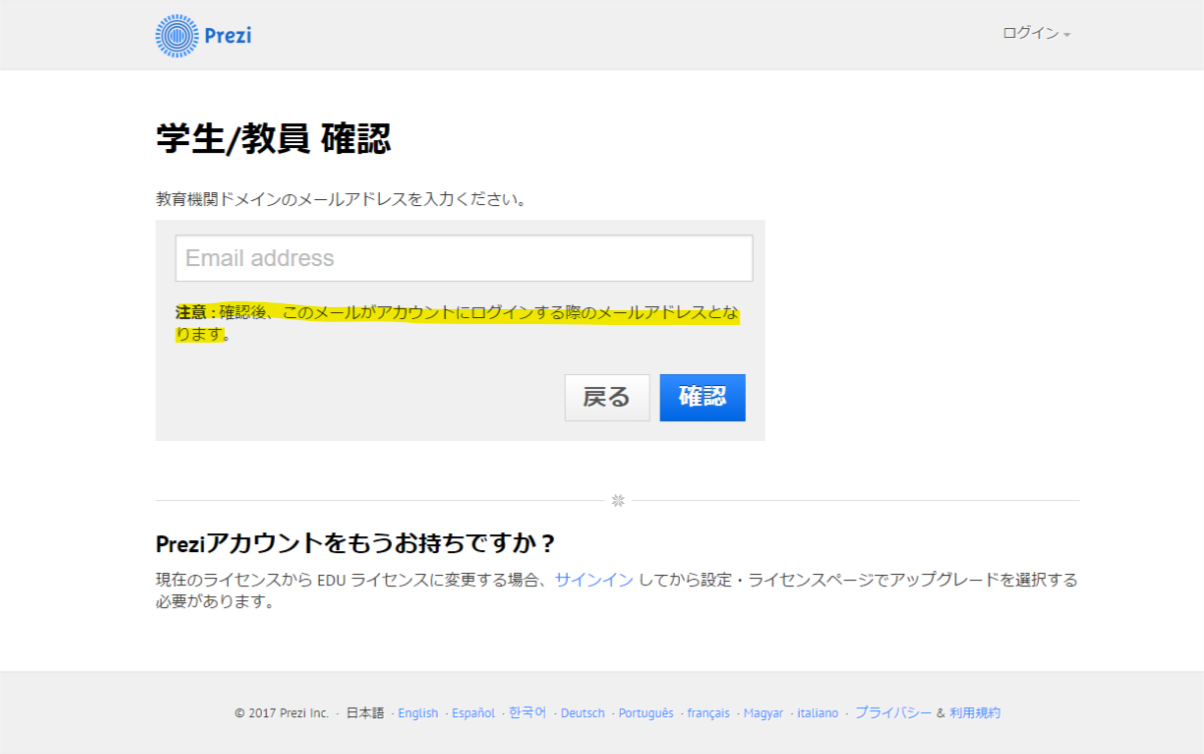Switch language to français
This screenshot has width=1204, height=754.
(x=708, y=713)
